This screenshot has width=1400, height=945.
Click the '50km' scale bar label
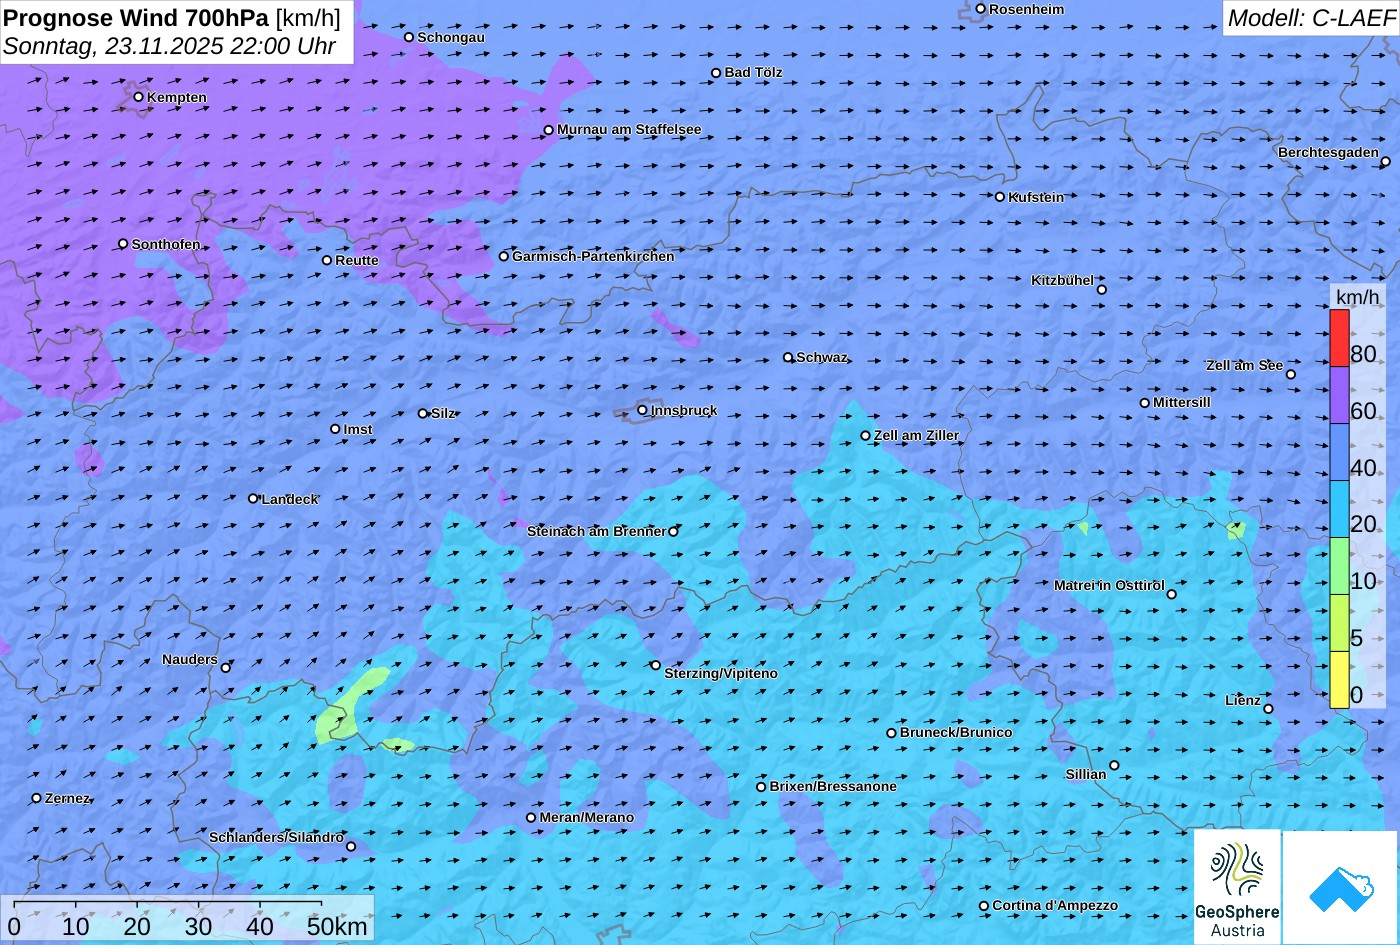[x=337, y=926]
